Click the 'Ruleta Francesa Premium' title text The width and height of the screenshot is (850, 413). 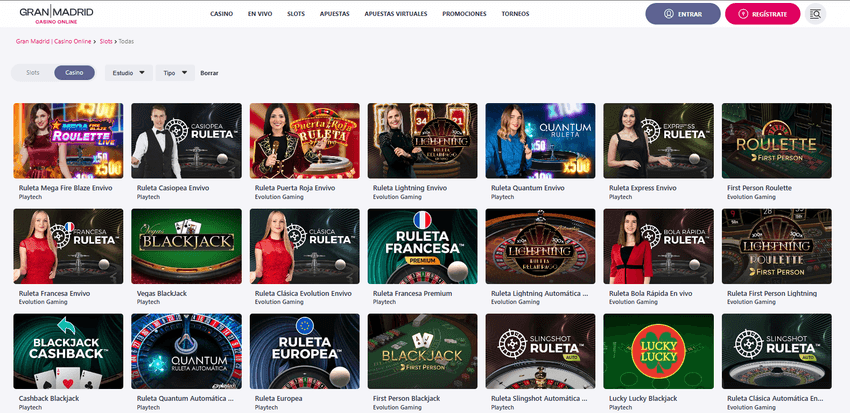tap(413, 293)
